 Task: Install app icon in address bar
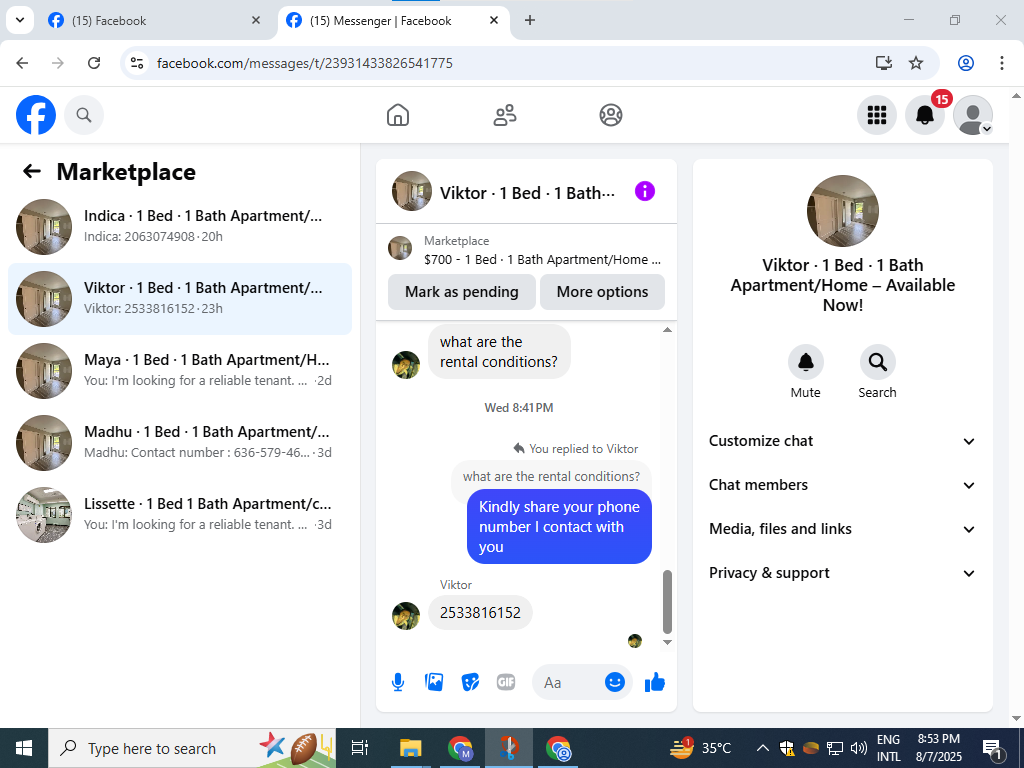884,63
